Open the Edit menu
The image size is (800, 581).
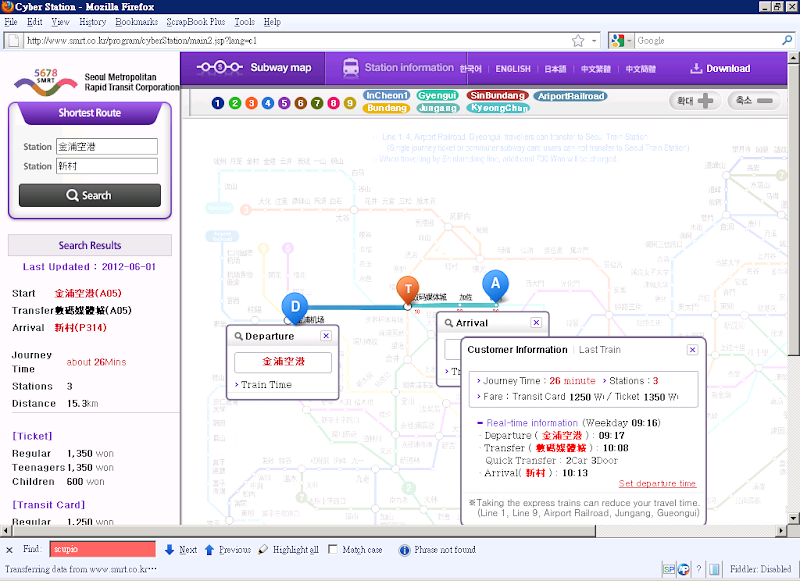(35, 22)
